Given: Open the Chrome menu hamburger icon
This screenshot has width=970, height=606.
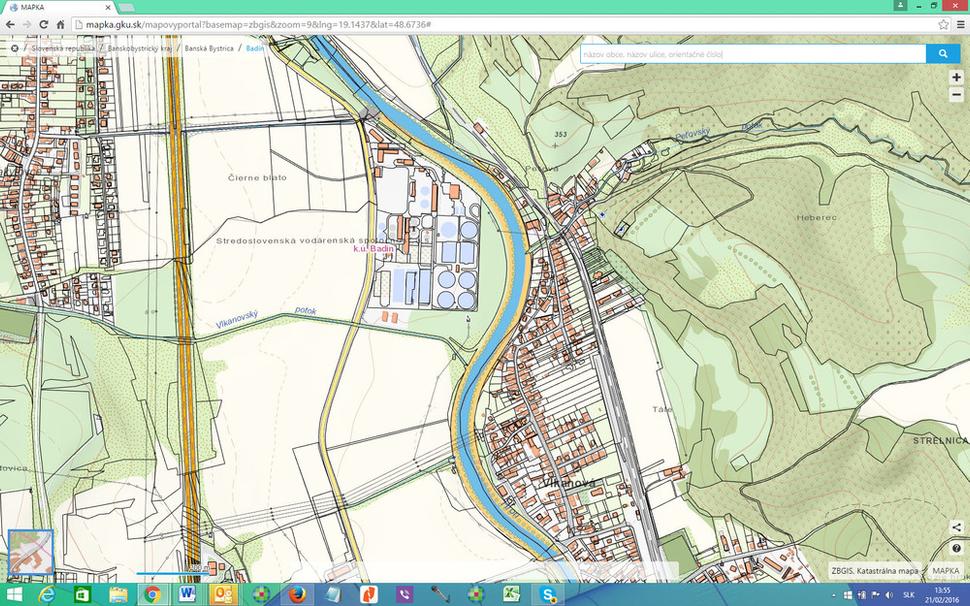Looking at the screenshot, I should pos(960,25).
